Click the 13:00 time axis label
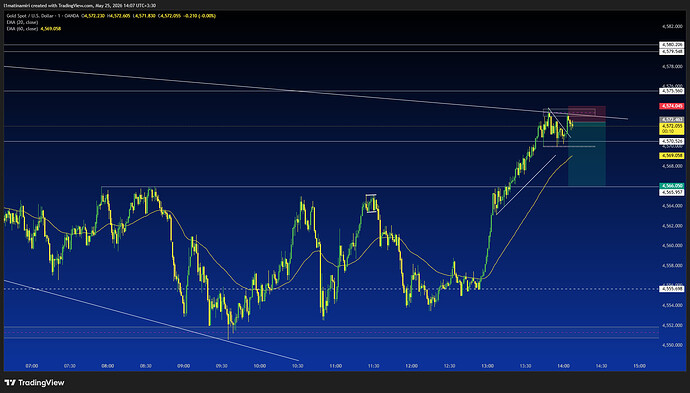 pos(488,366)
